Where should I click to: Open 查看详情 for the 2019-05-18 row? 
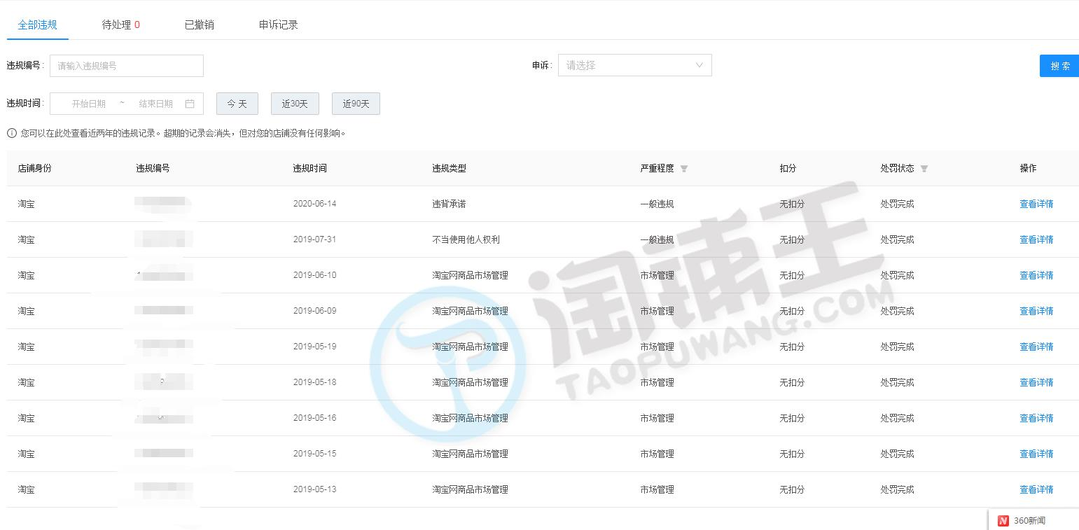tap(1036, 383)
